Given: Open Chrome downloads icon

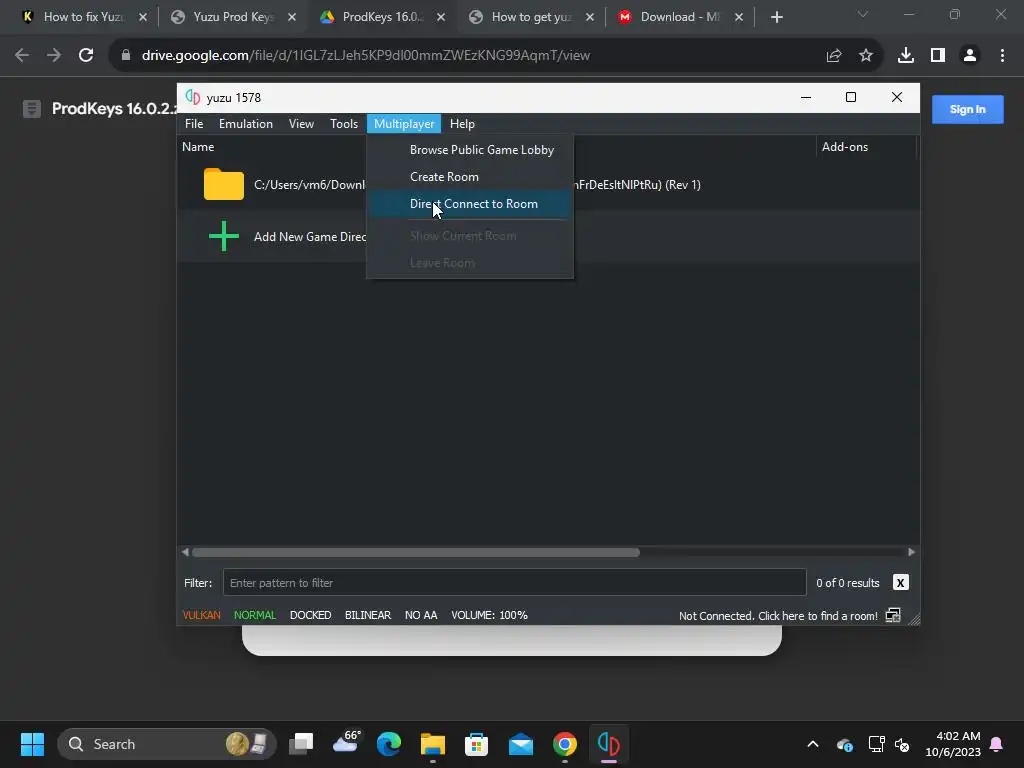Looking at the screenshot, I should 906,56.
